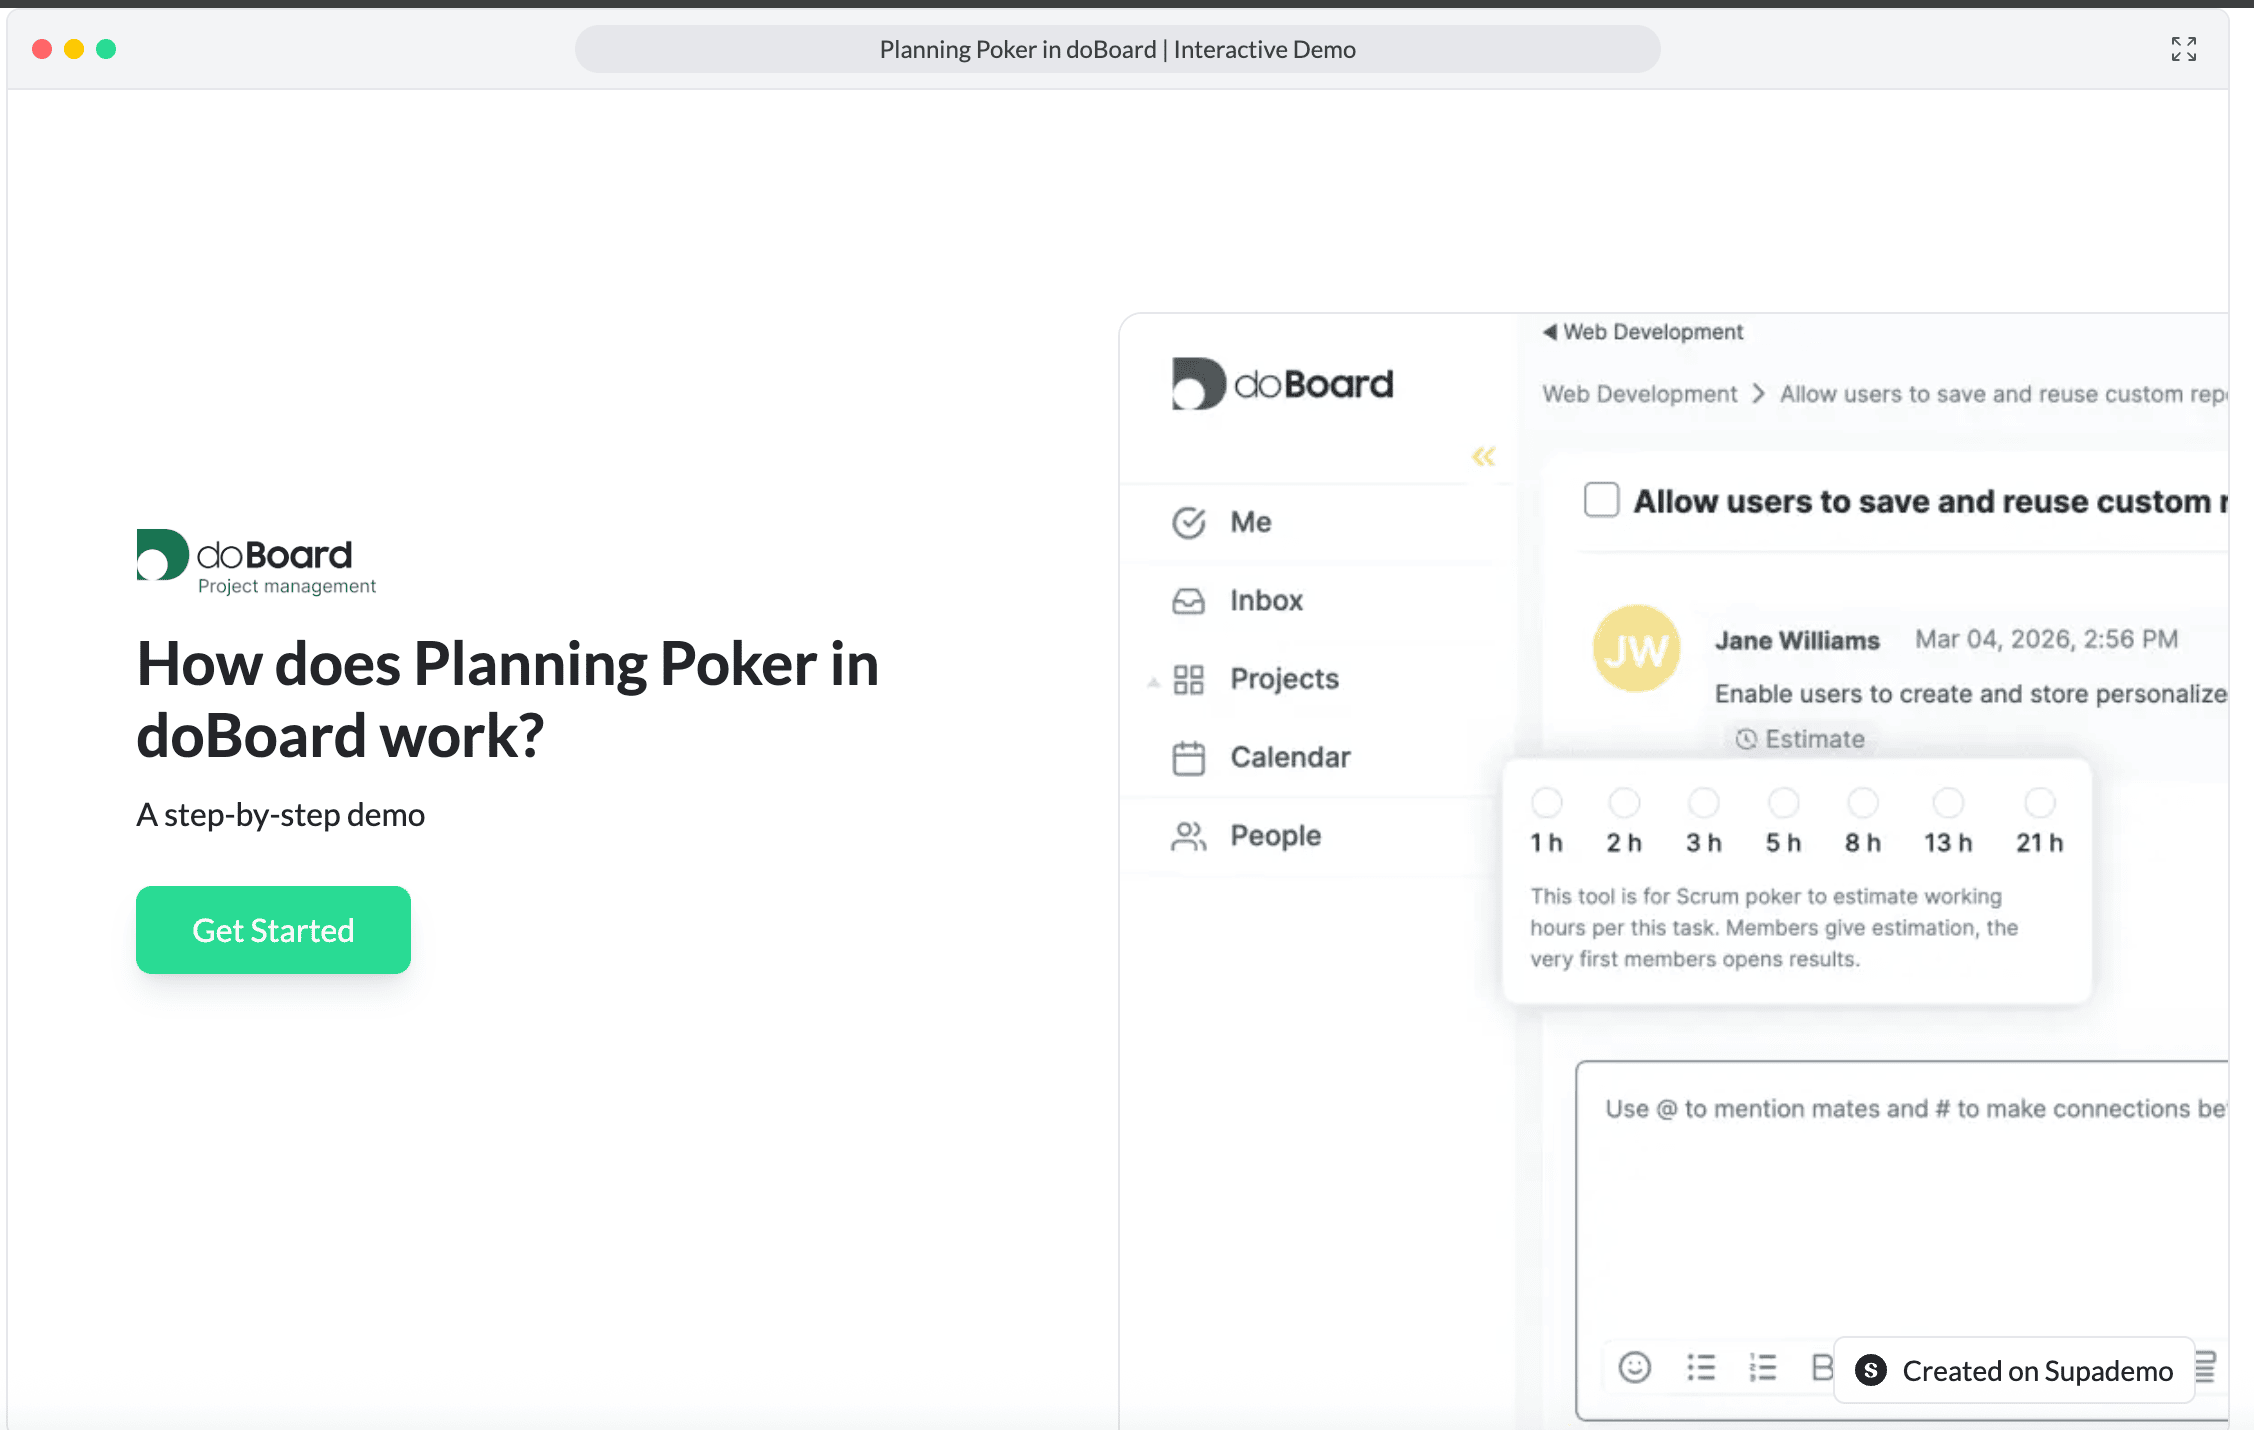Toggle bold formatting in editor
Viewport: 2254px width, 1430px height.
1822,1367
